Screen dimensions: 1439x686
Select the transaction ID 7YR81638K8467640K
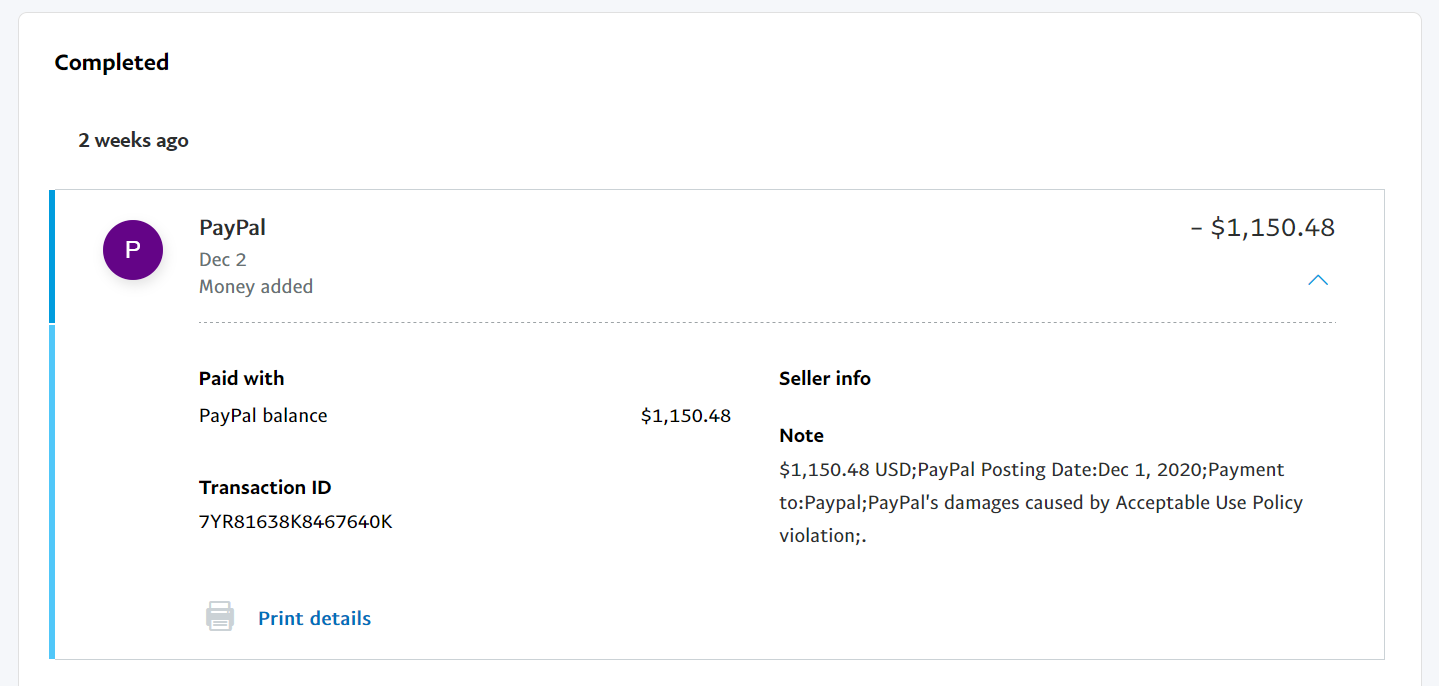point(295,521)
